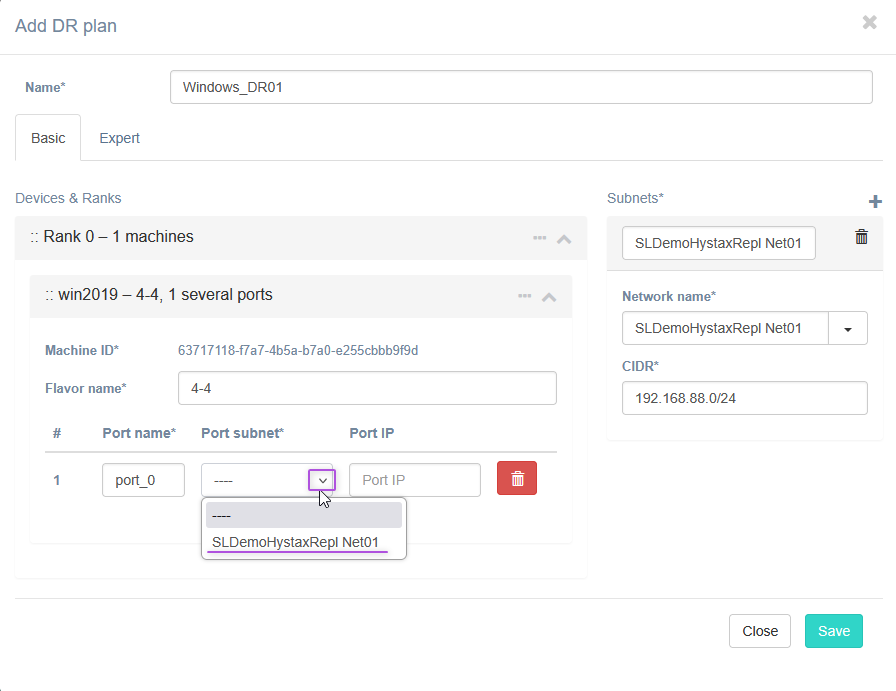
Task: Open win2019 machine ellipsis options menu
Action: (524, 296)
